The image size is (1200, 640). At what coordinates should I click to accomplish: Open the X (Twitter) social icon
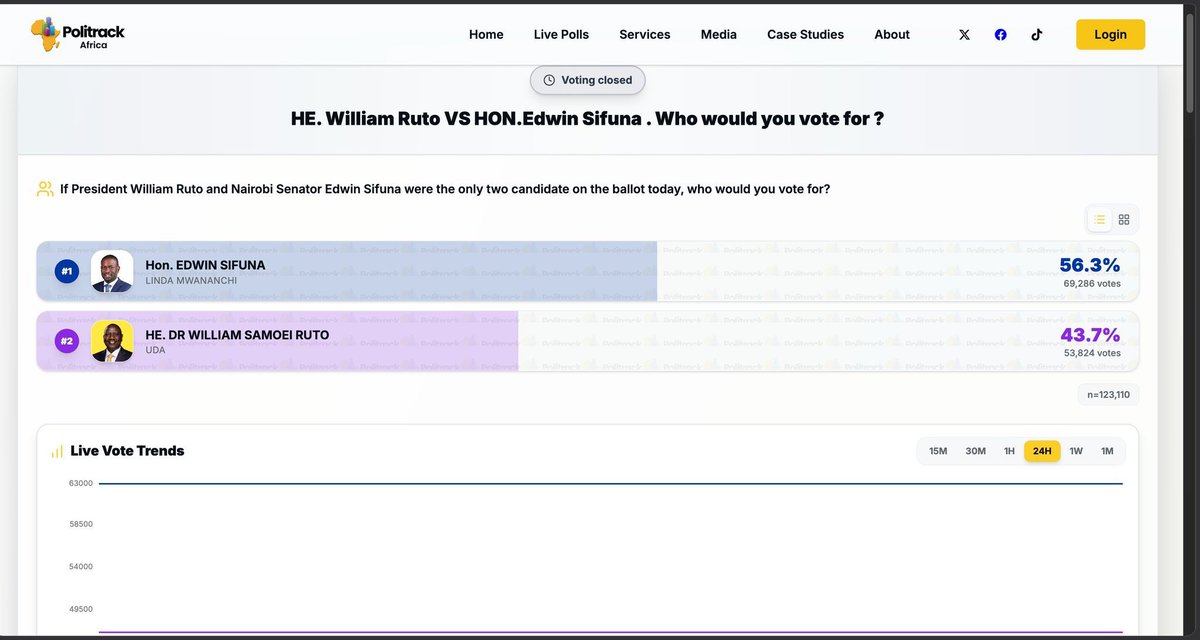(x=964, y=34)
